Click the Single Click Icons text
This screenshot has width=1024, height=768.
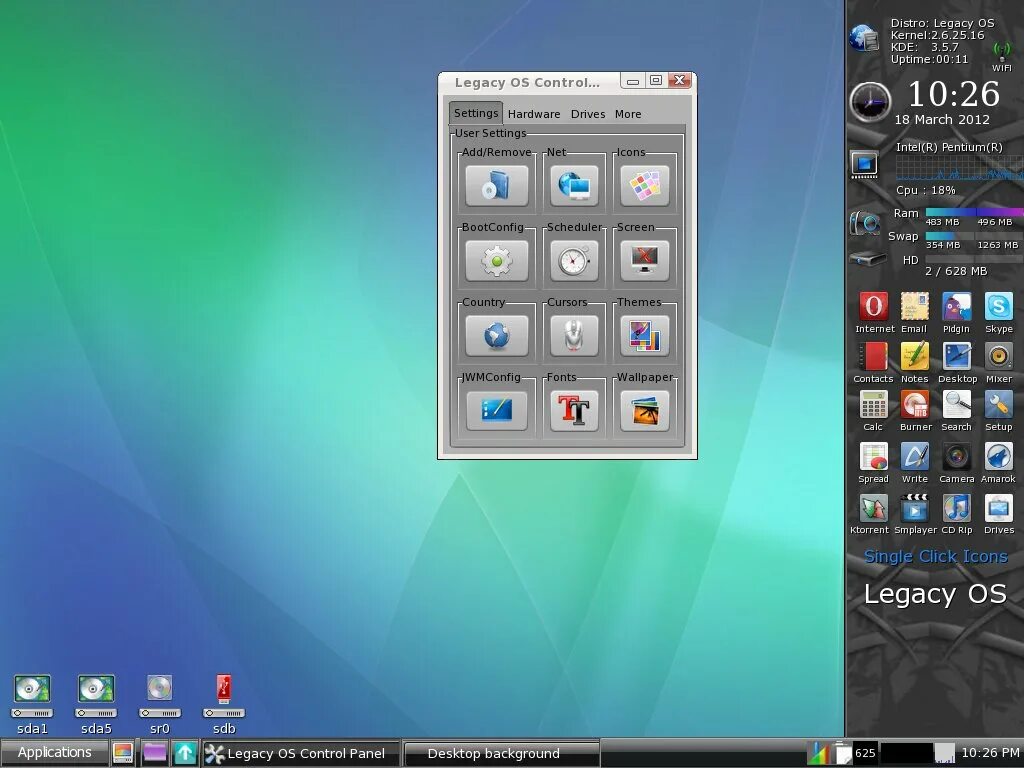coord(935,556)
